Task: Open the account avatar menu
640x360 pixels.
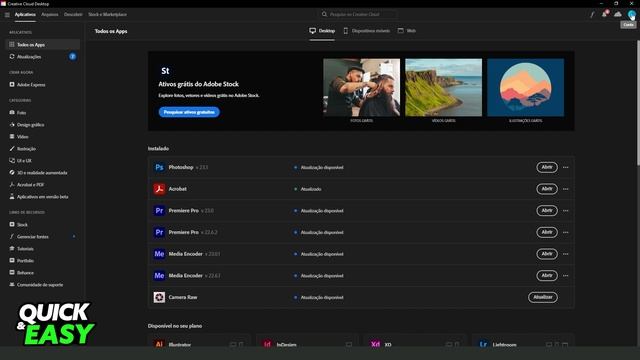Action: [x=631, y=14]
